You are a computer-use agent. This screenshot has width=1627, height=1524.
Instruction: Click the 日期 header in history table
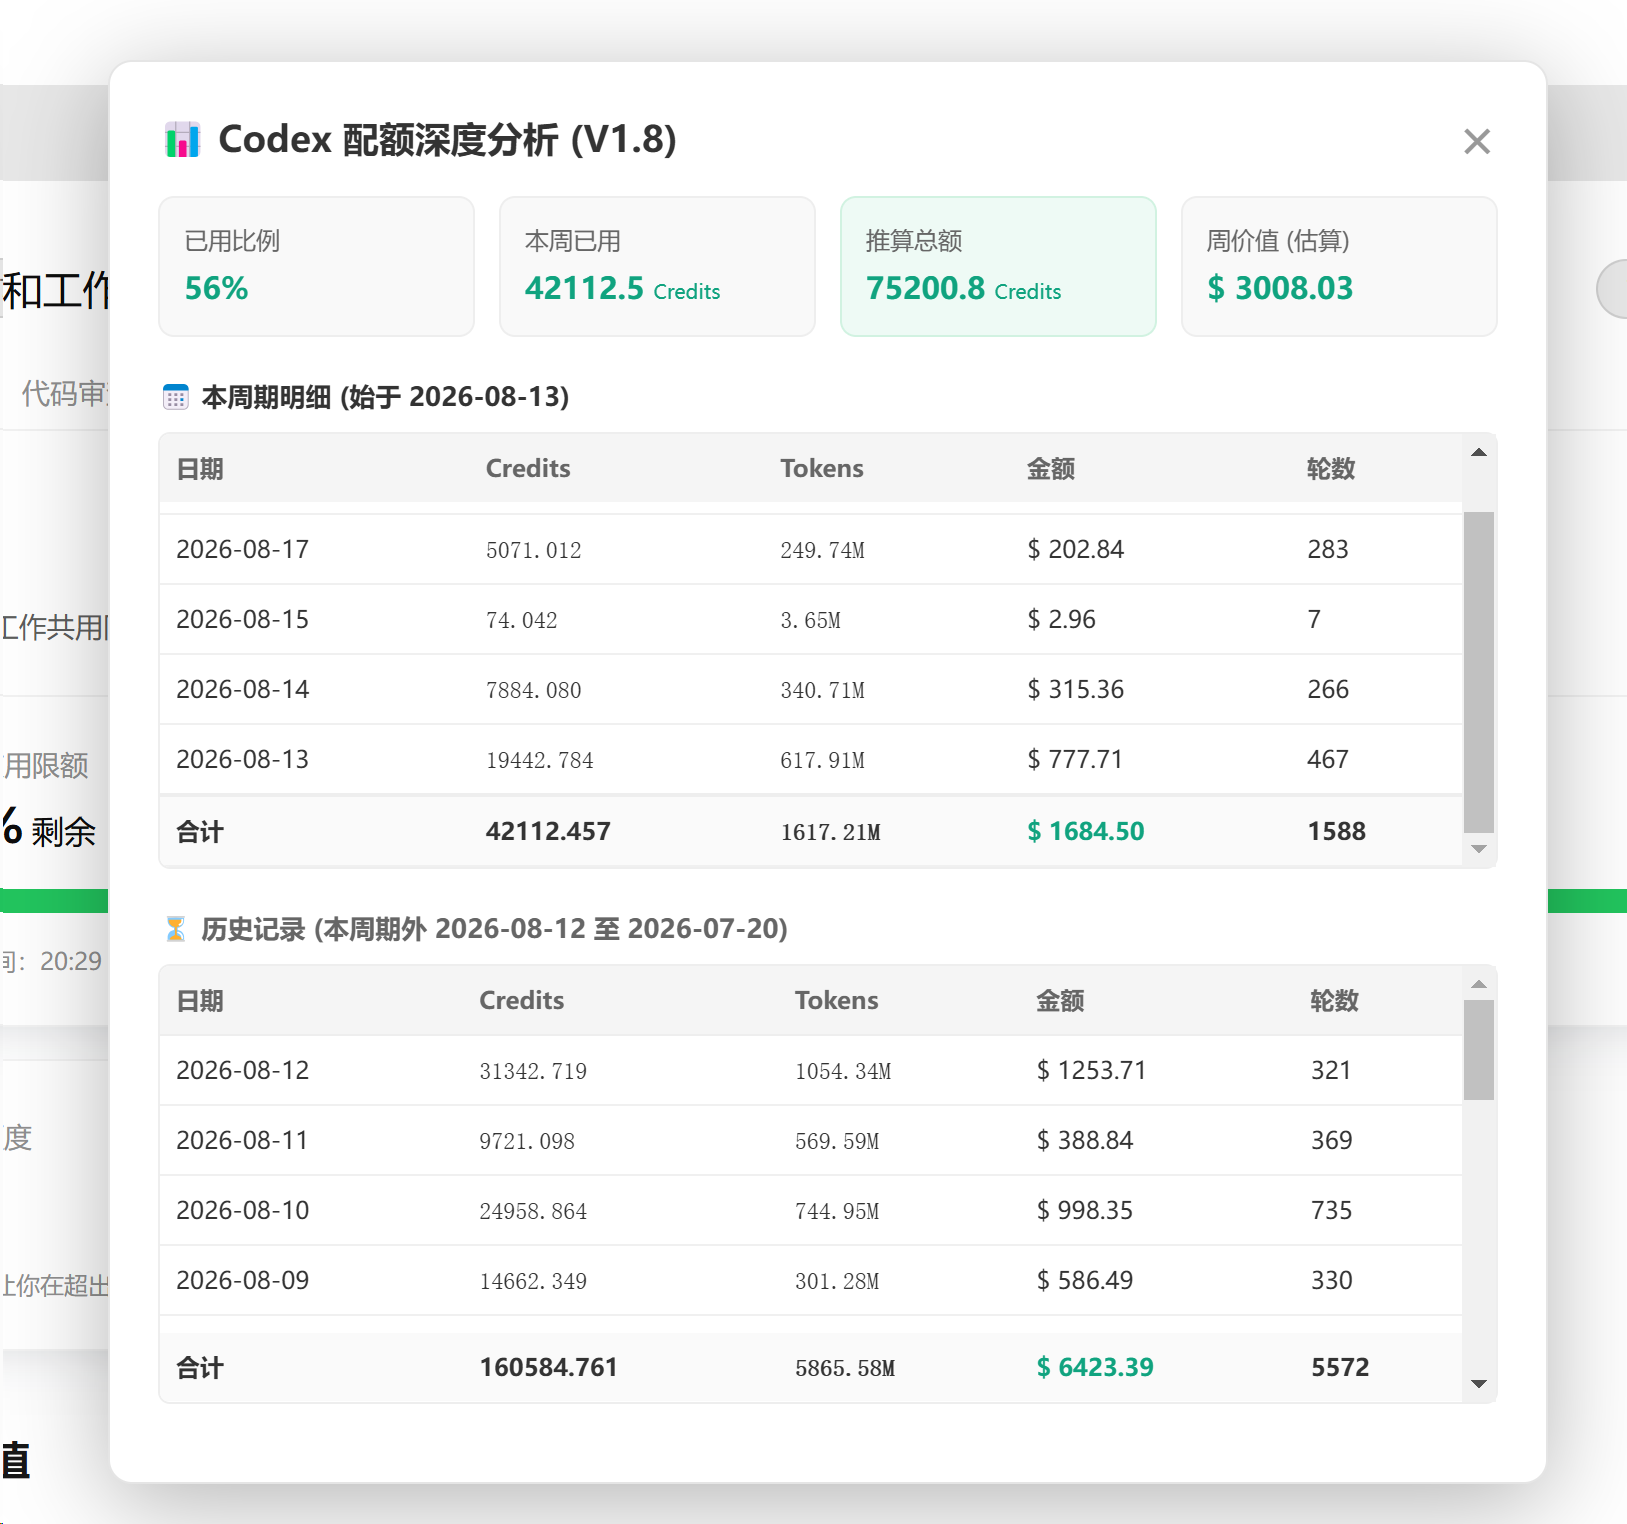[200, 1001]
